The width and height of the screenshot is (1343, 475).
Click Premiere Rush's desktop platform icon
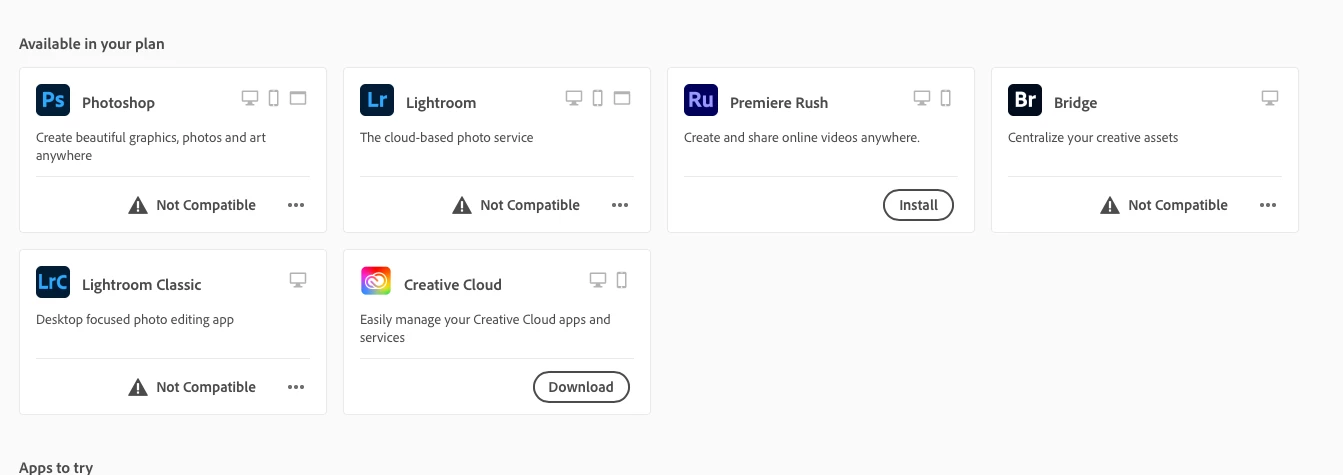coord(922,98)
